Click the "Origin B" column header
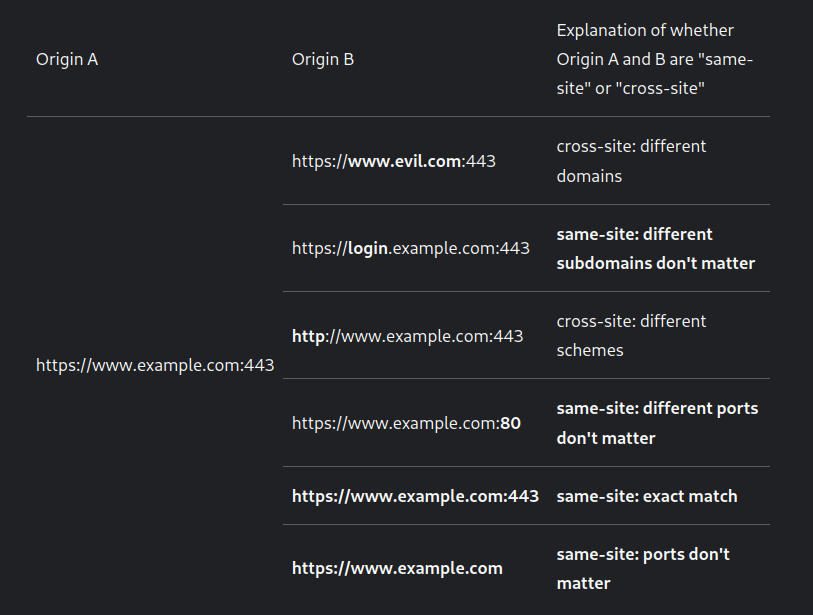Screen dimensions: 813x615 click(322, 59)
